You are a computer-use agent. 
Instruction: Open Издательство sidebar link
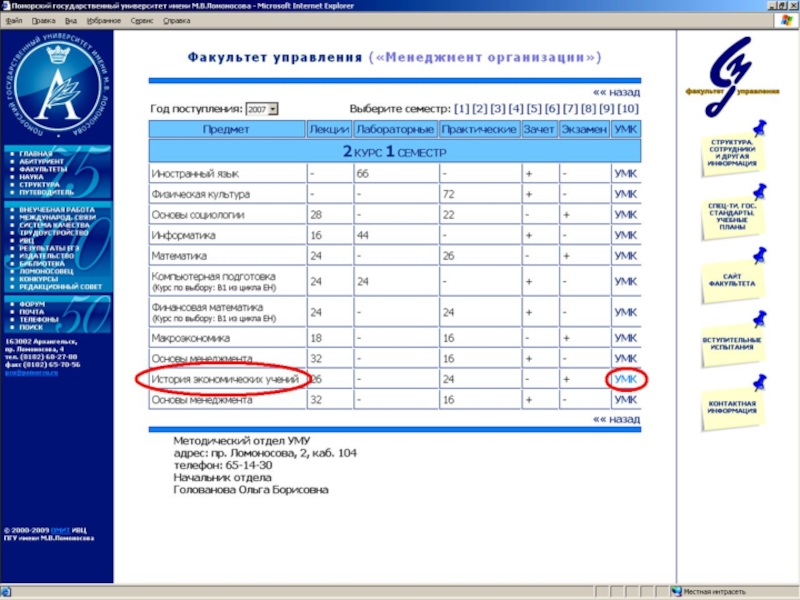click(46, 256)
